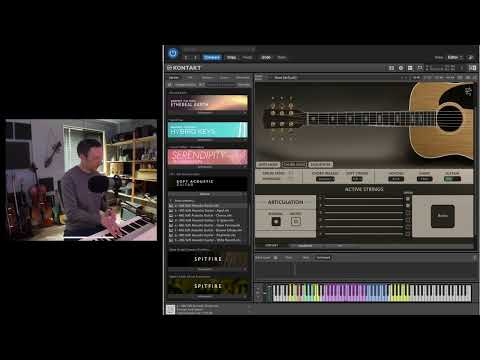Click the sixth active string slider
The image size is (480, 360).
364,234
